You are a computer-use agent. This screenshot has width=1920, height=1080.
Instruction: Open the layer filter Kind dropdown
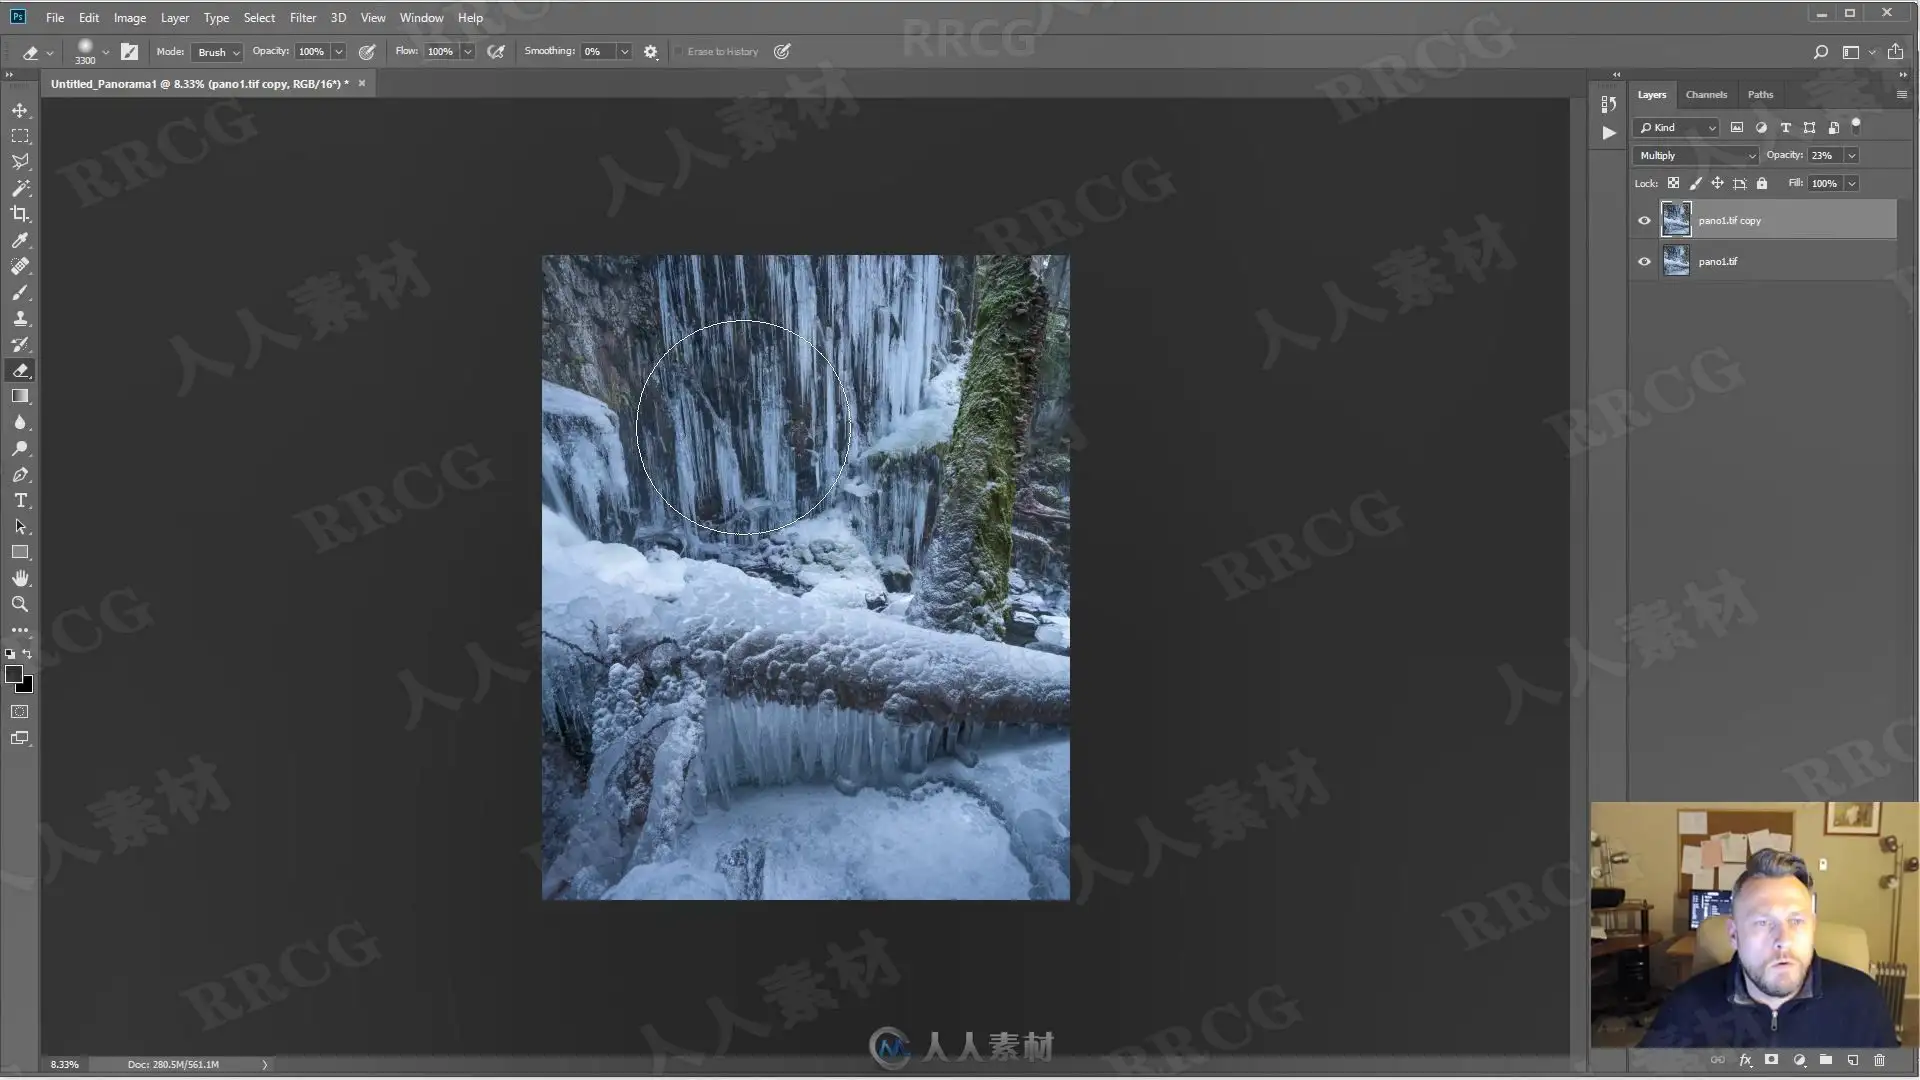coord(1677,128)
